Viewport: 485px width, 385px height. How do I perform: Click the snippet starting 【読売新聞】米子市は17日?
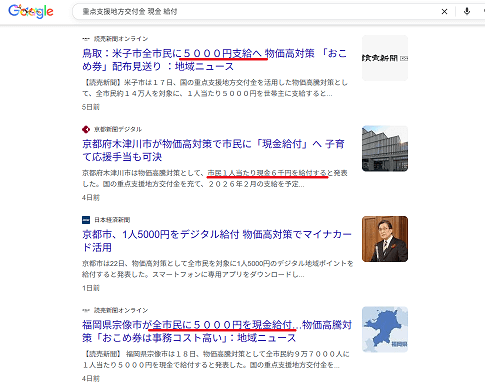(215, 88)
